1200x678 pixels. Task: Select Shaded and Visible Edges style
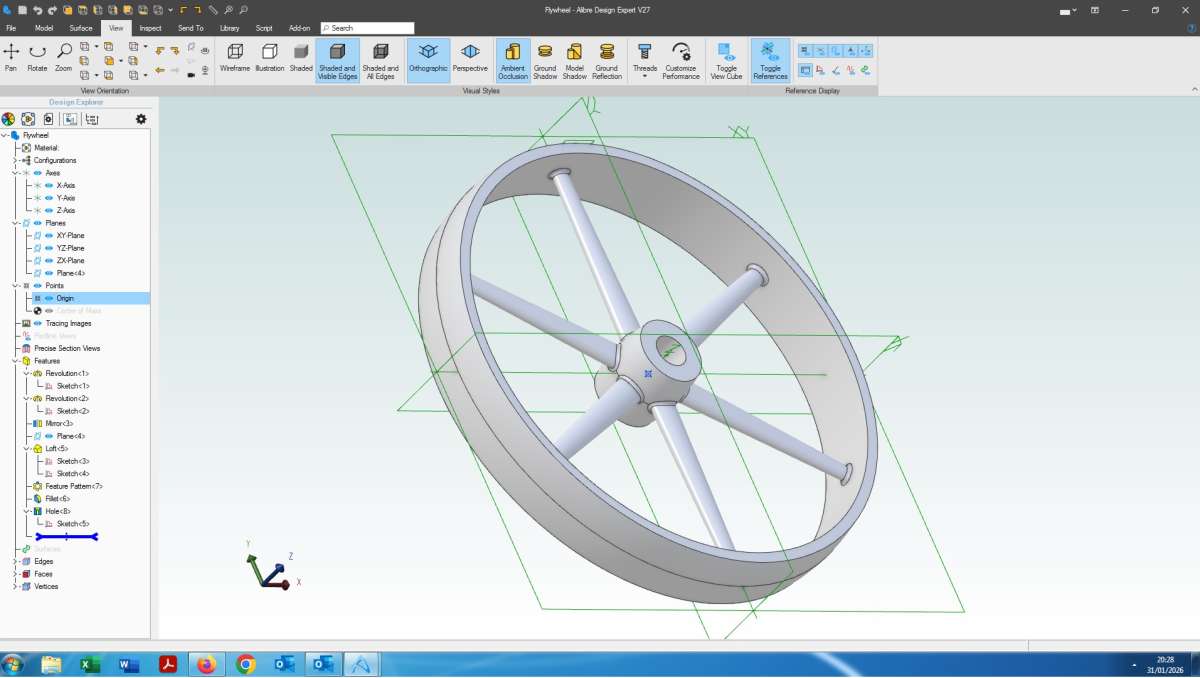337,60
